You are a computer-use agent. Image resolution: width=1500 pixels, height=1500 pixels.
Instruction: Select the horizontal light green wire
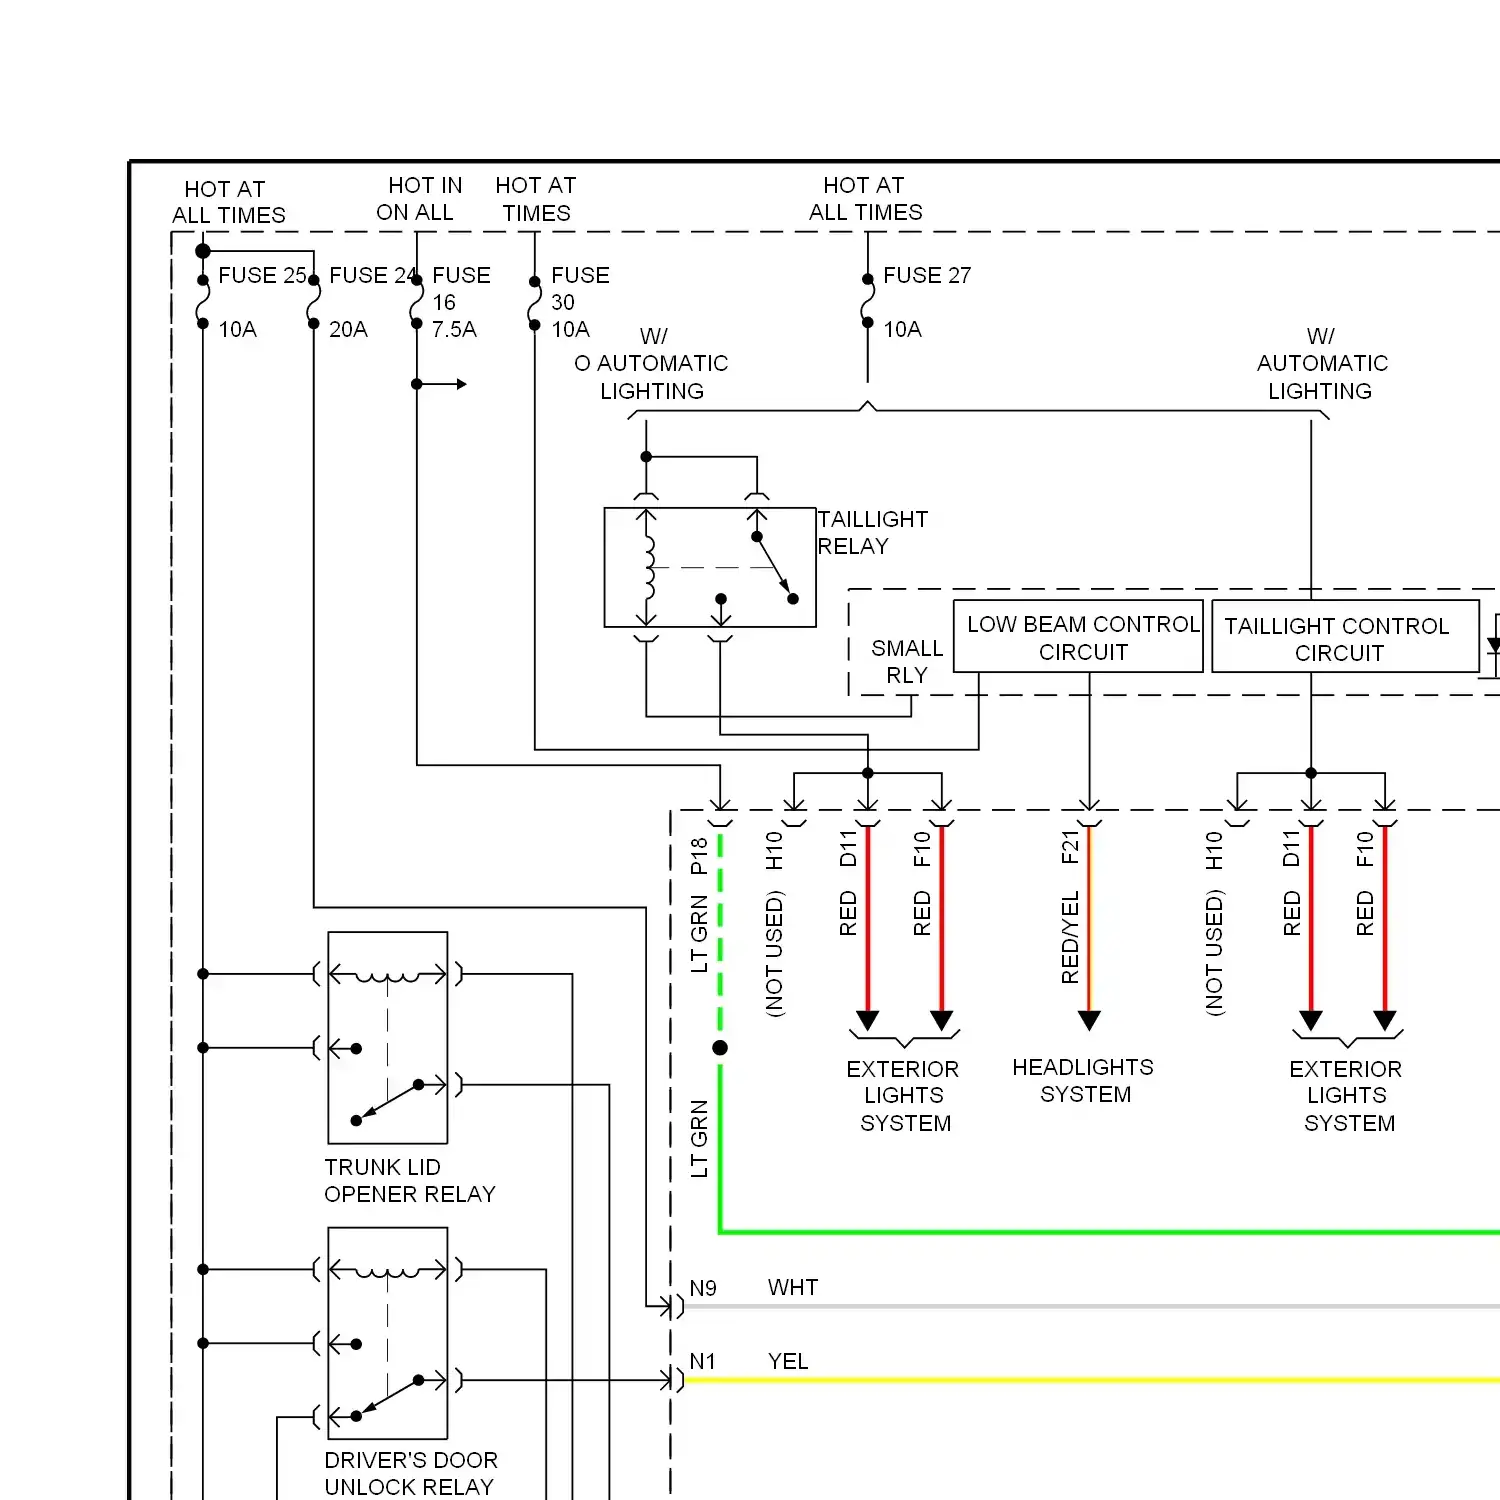coord(1100,1232)
